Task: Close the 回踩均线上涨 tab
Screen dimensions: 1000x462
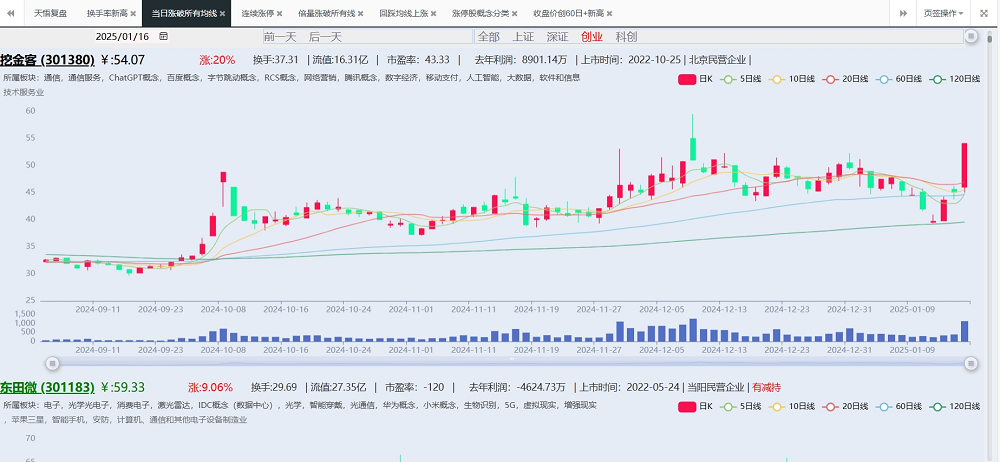Action: (x=434, y=13)
